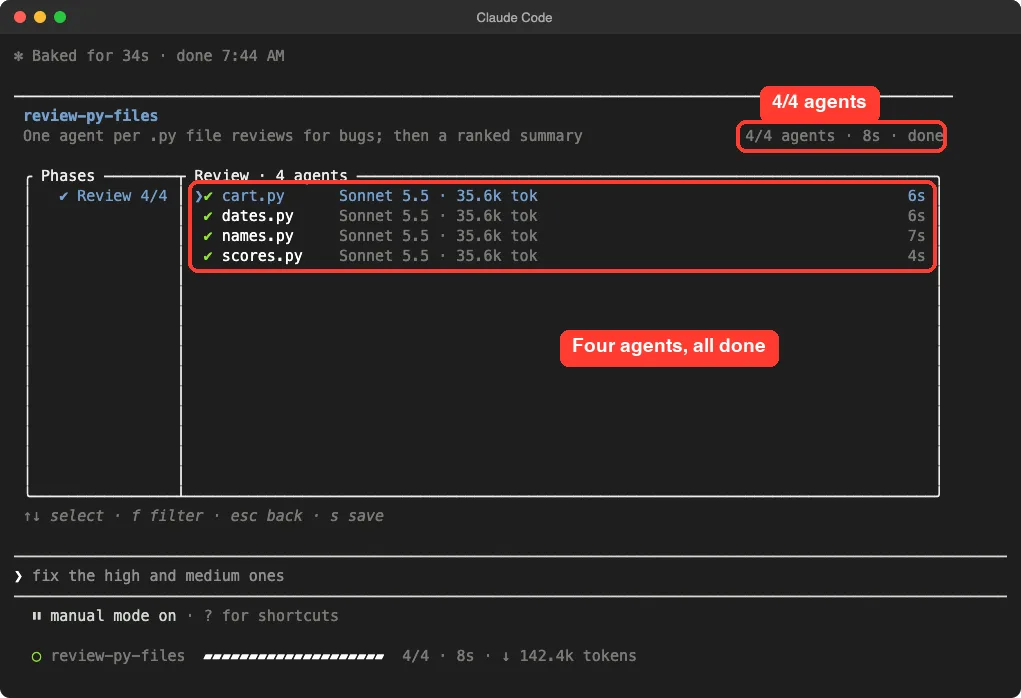
Task: Click '? for shortcuts' hint
Action: (x=271, y=616)
